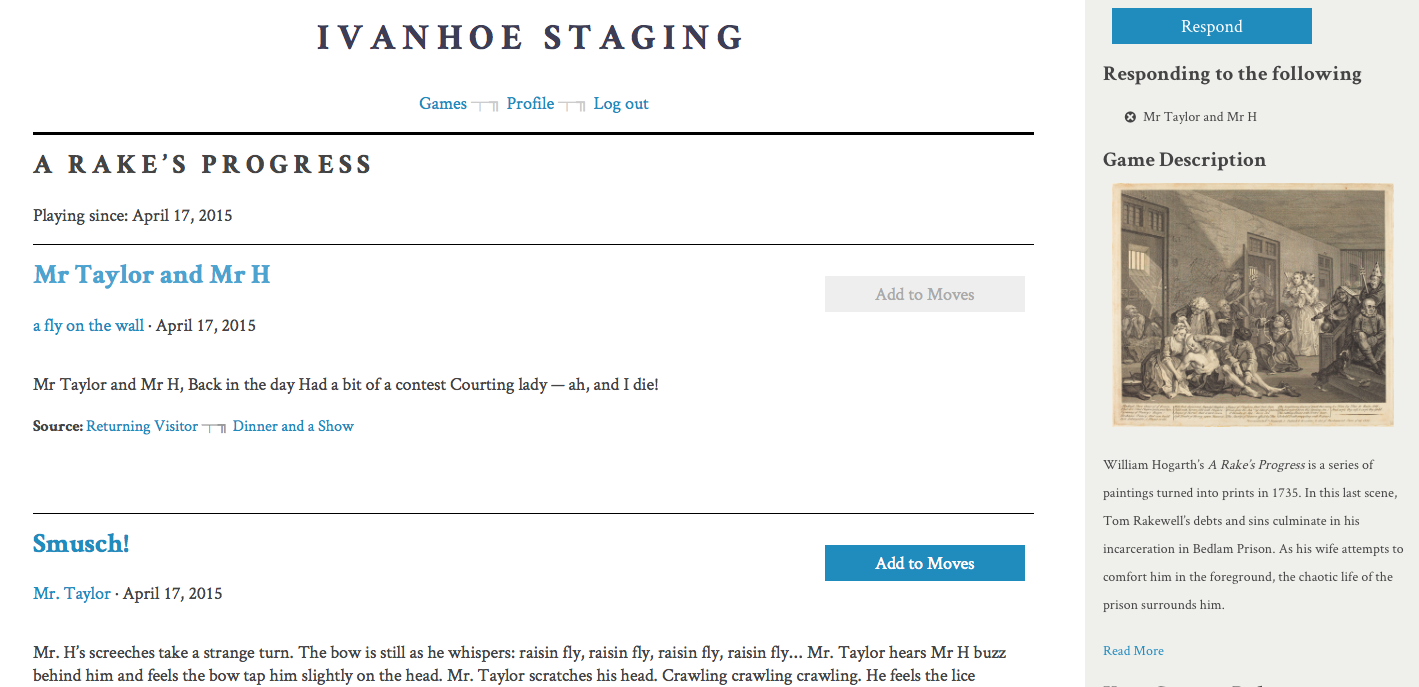Image resolution: width=1419 pixels, height=687 pixels.
Task: Remove Mr Taylor and Mr H from responses
Action: [1130, 117]
